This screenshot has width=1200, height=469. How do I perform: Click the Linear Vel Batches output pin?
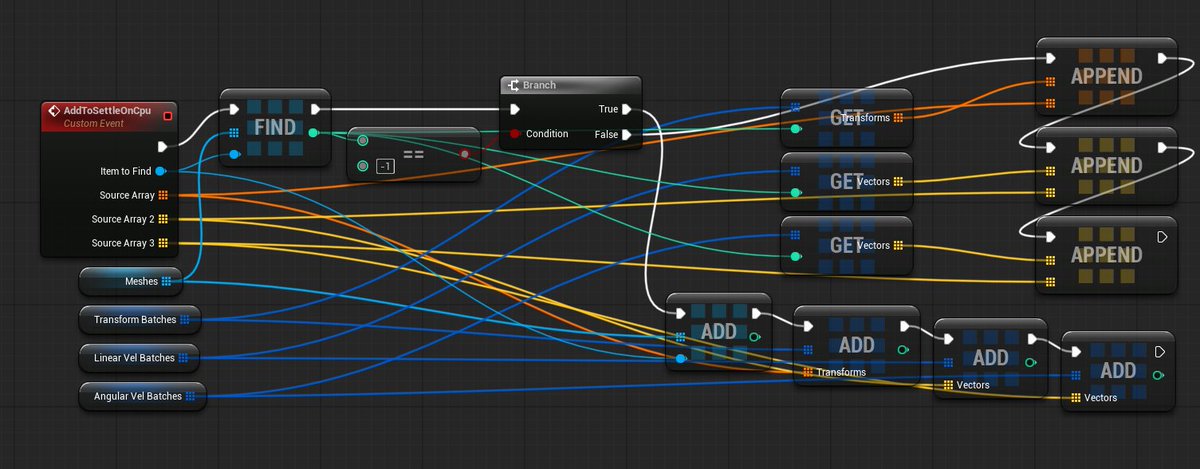184,357
